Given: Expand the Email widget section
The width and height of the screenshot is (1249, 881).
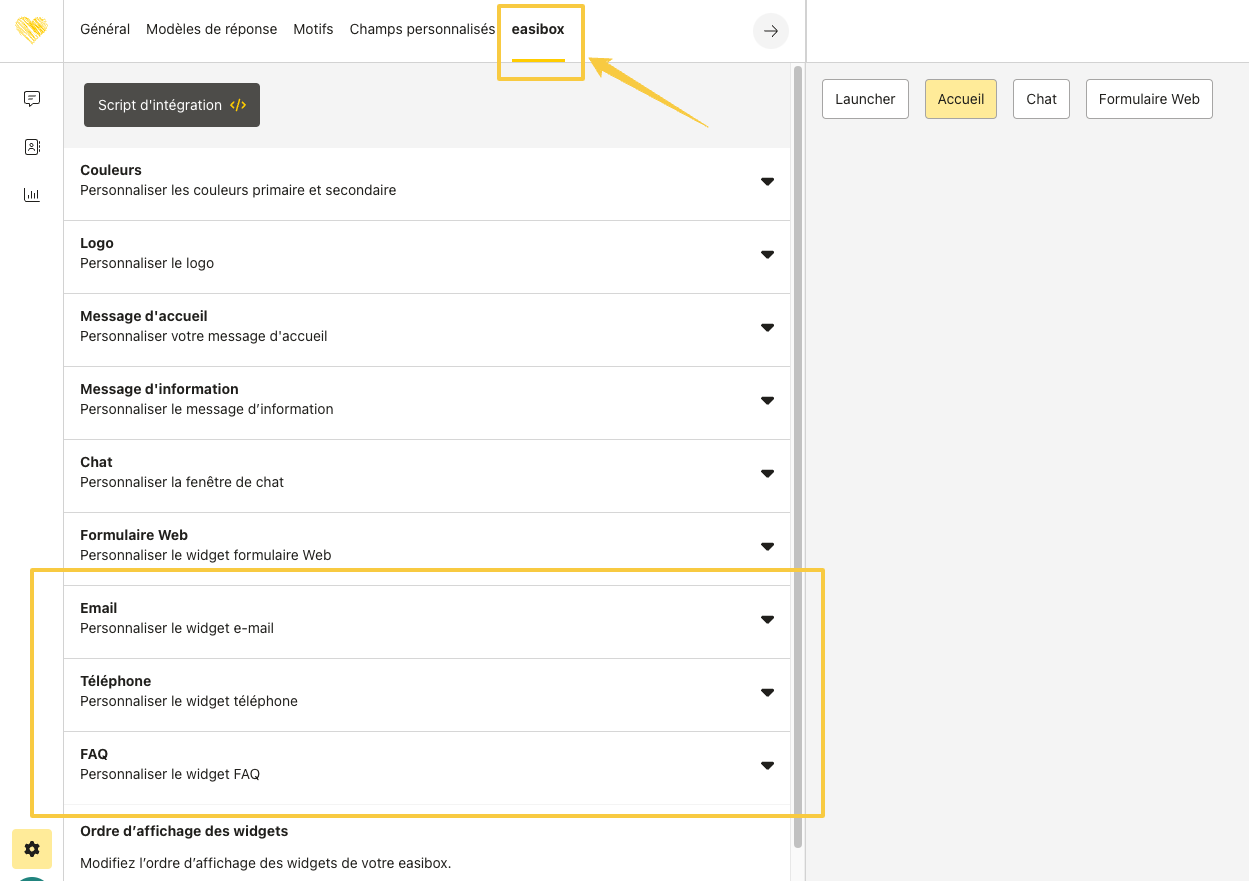Looking at the screenshot, I should [x=767, y=619].
